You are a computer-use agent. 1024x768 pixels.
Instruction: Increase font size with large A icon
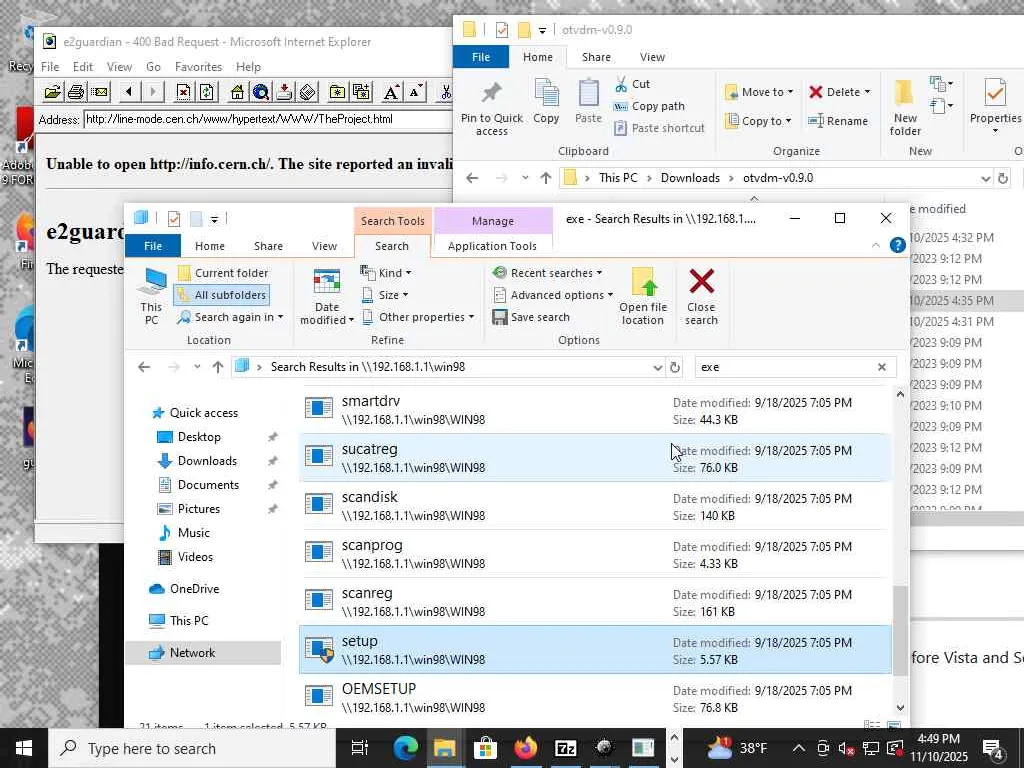click(x=391, y=92)
